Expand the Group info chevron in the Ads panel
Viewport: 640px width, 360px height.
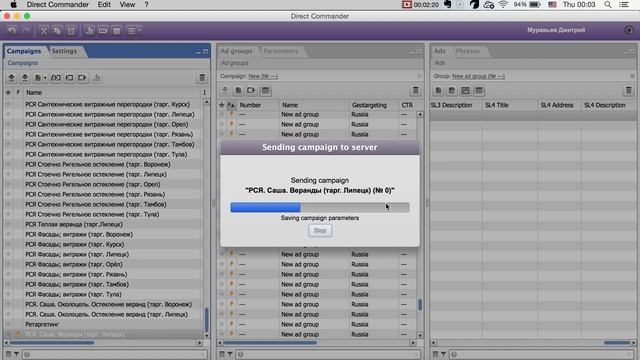[632, 76]
